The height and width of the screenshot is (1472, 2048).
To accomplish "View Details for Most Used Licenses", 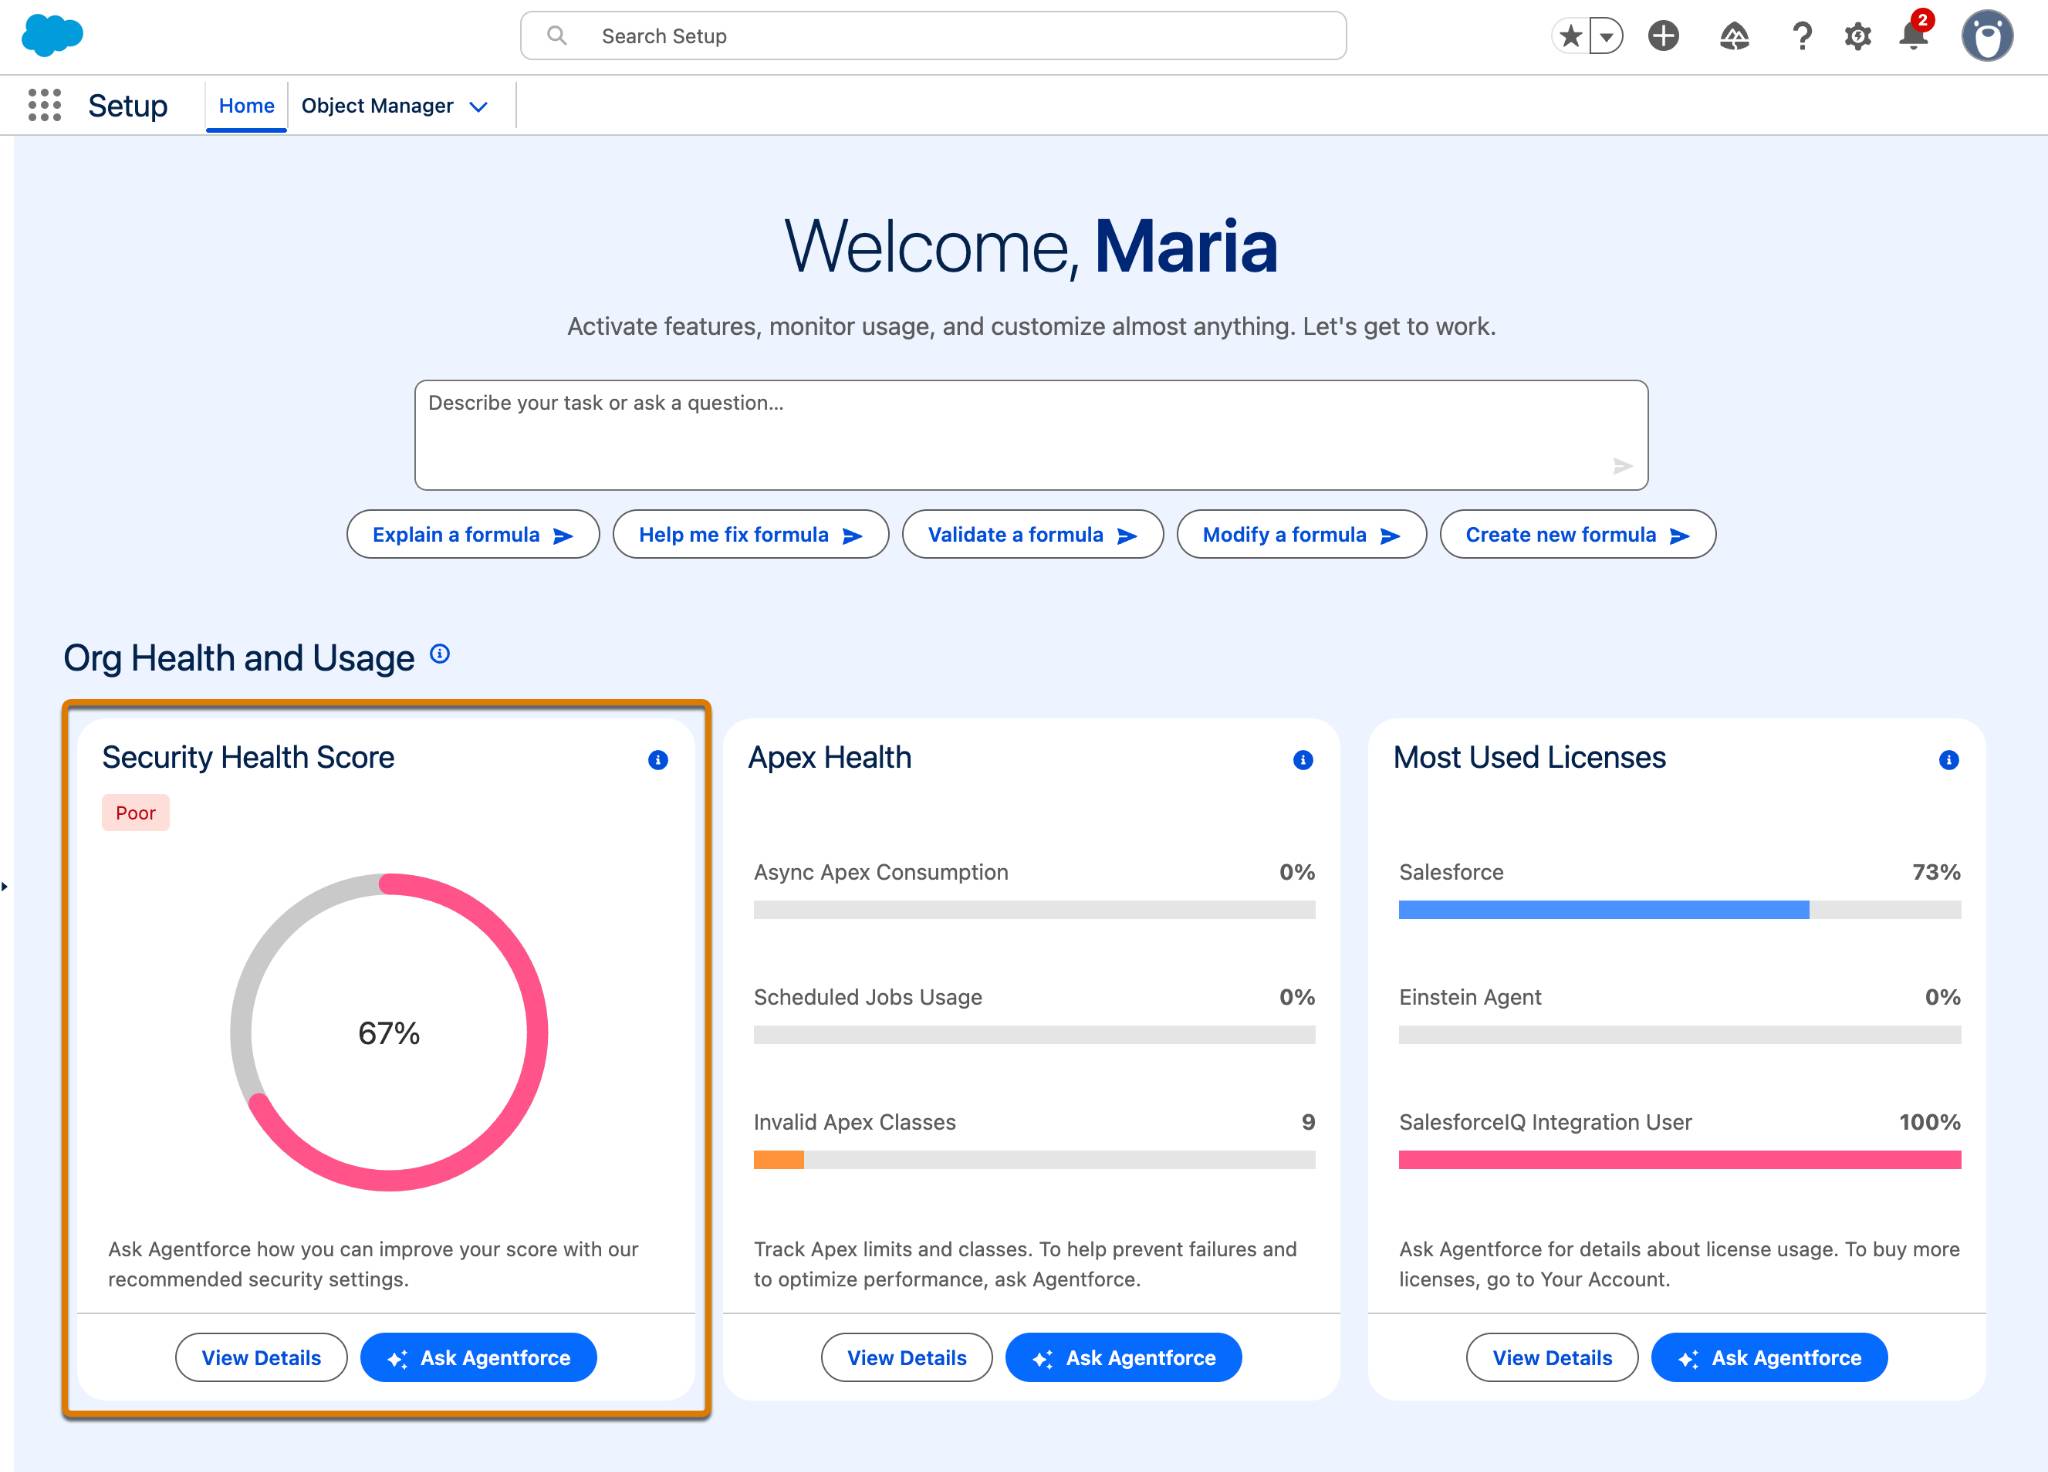I will pyautogui.click(x=1552, y=1358).
